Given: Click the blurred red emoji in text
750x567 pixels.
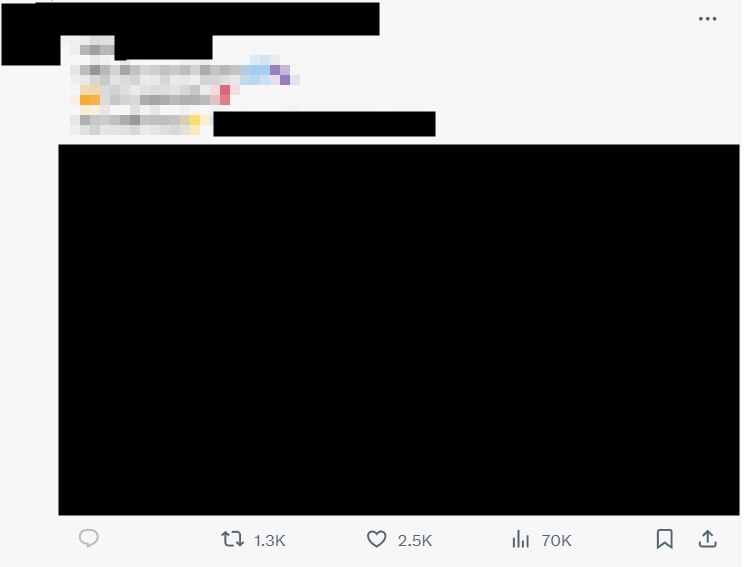Looking at the screenshot, I should click(224, 95).
